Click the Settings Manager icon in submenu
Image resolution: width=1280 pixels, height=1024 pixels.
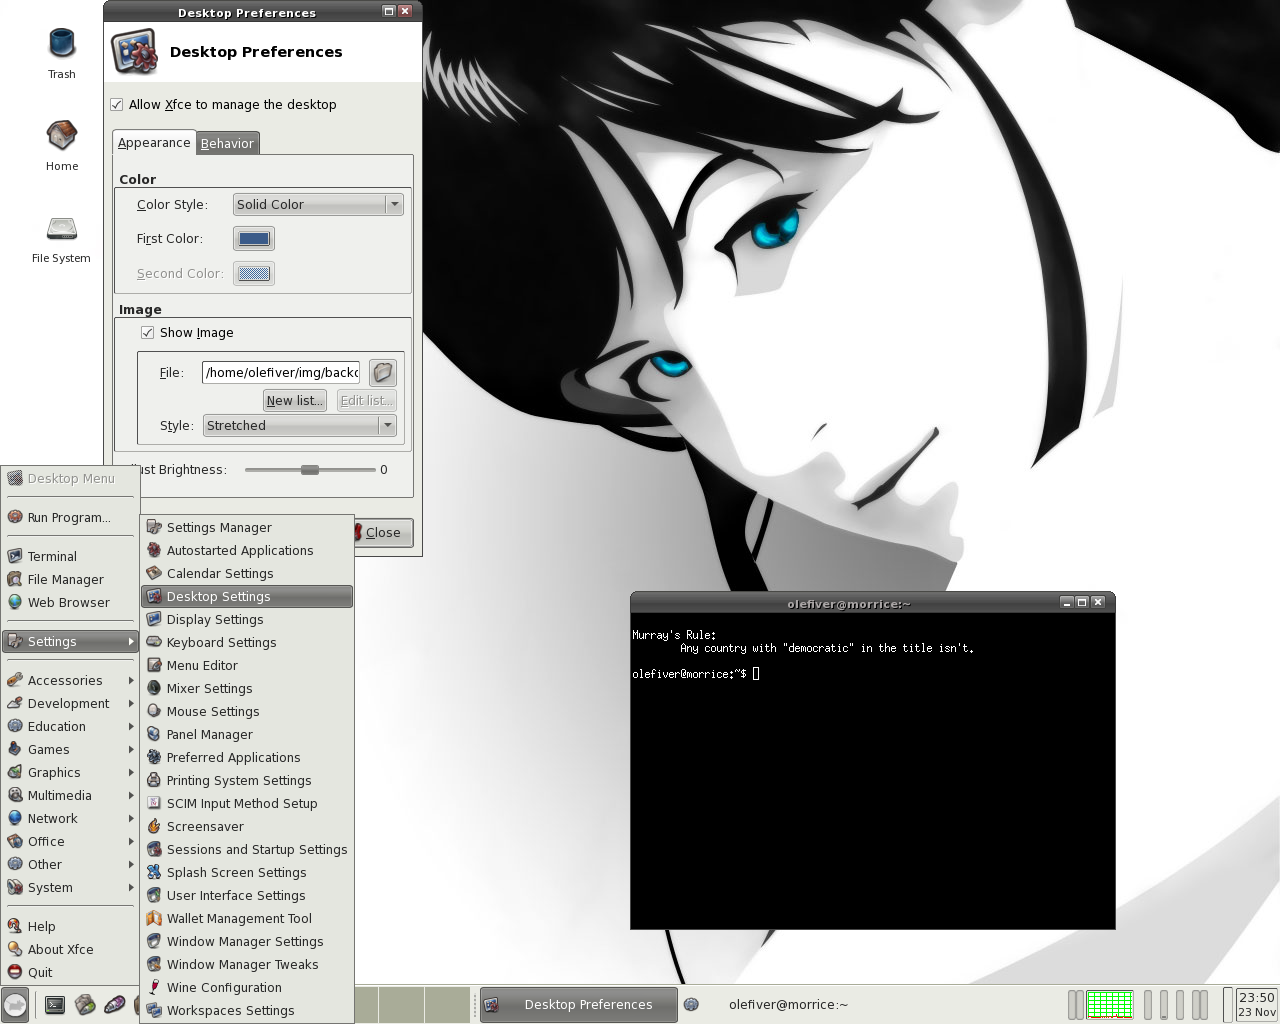point(154,527)
